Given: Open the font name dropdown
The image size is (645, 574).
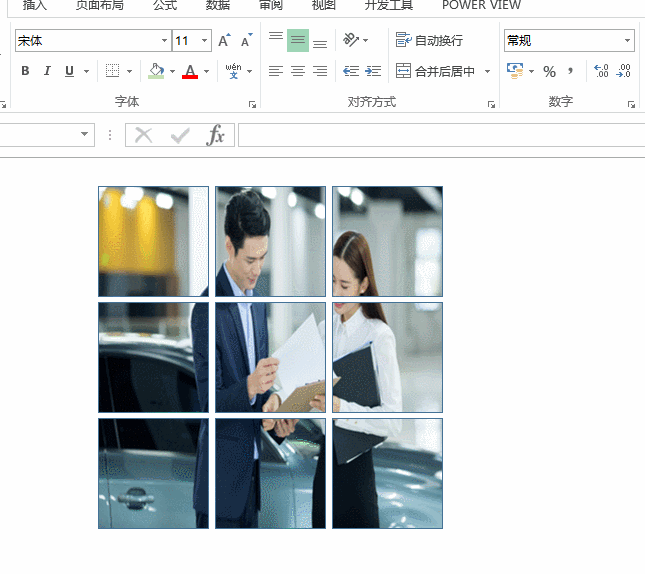Looking at the screenshot, I should 164,41.
